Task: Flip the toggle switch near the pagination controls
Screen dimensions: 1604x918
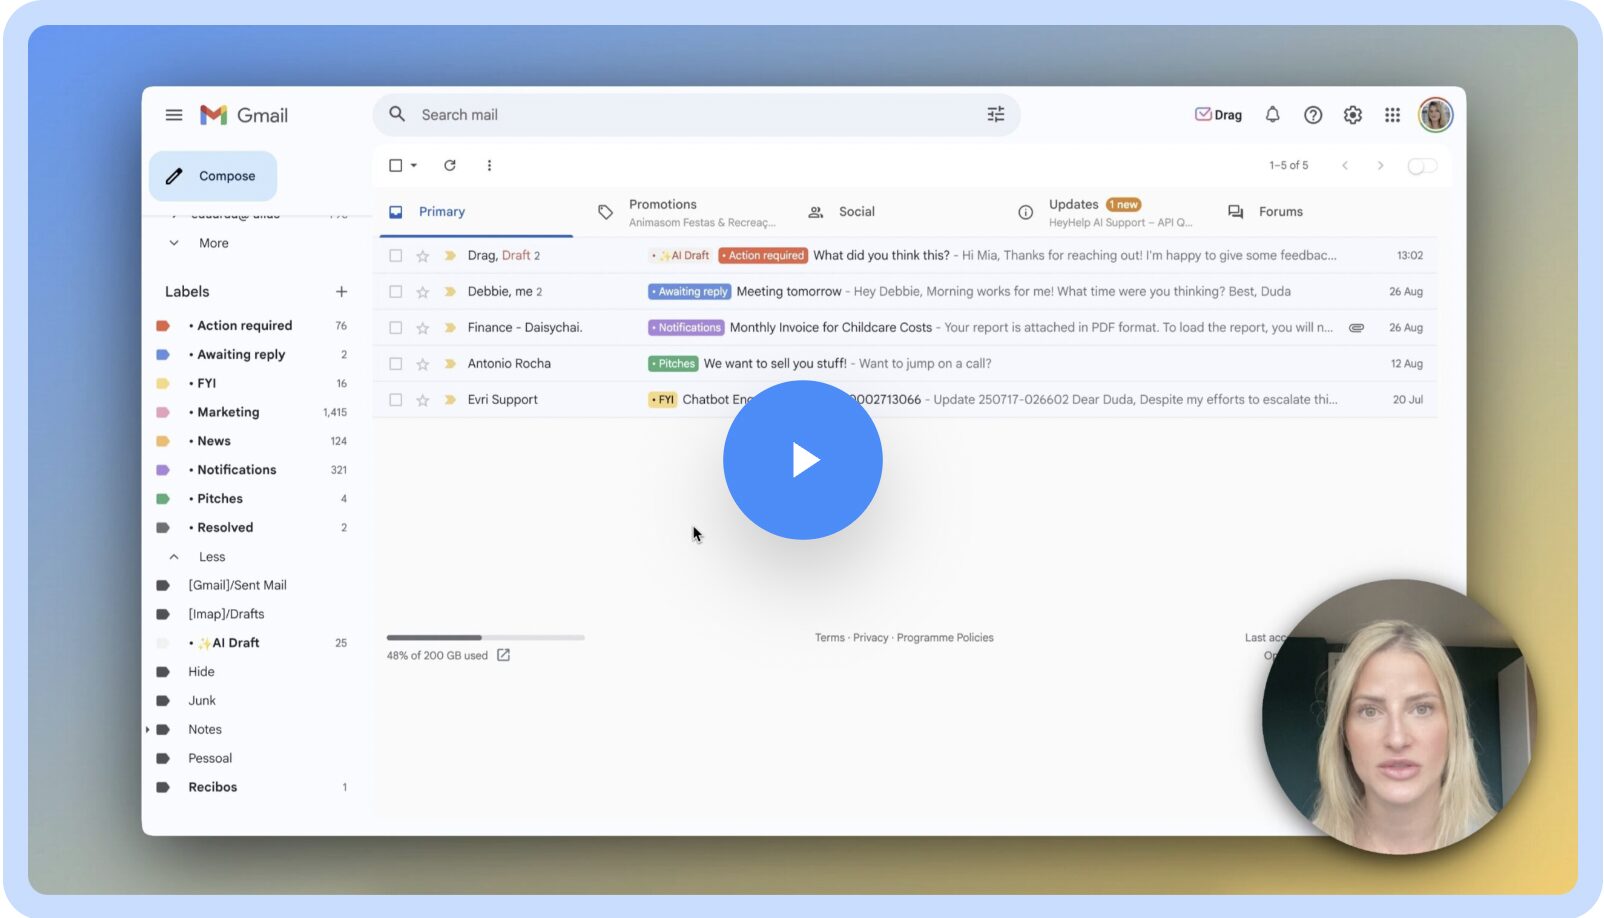Action: click(1421, 165)
